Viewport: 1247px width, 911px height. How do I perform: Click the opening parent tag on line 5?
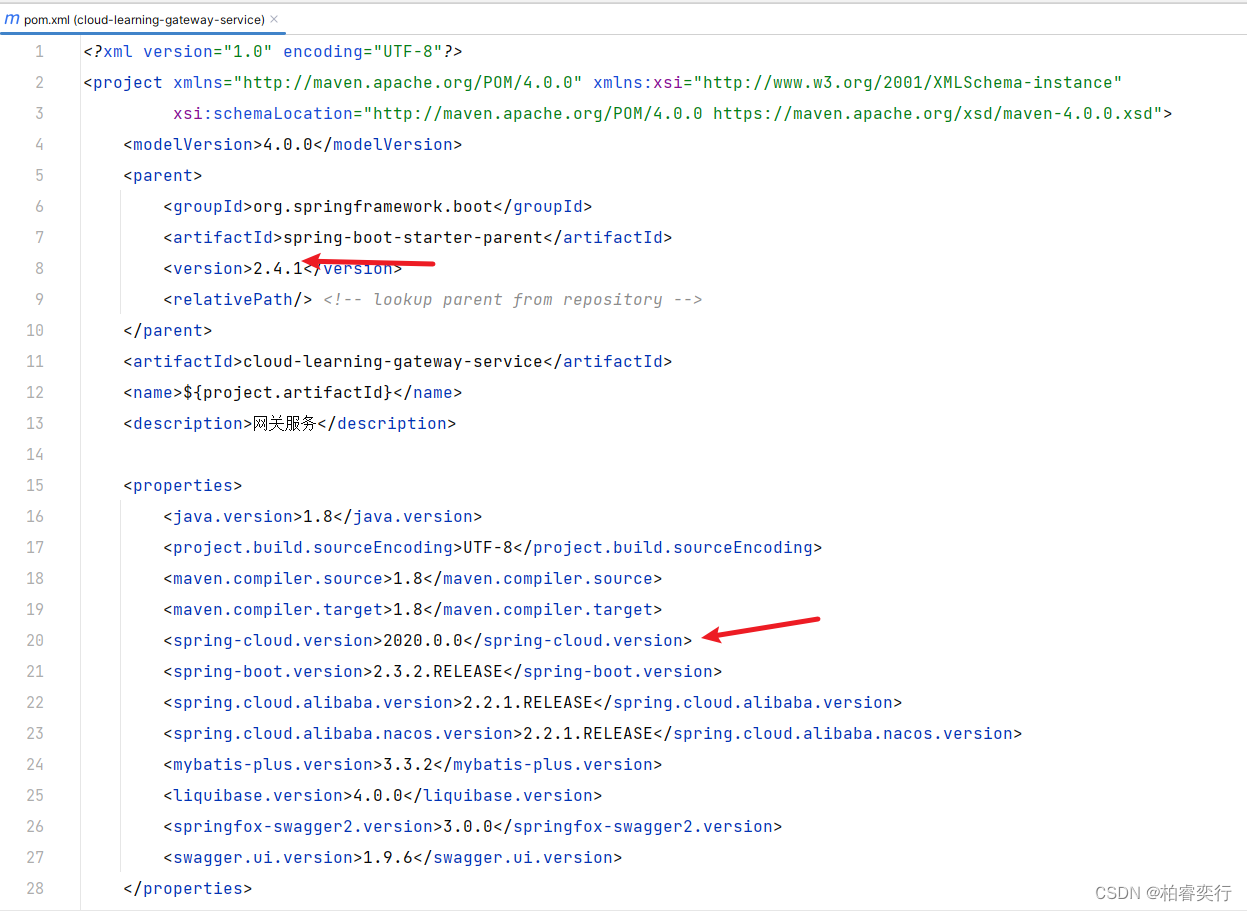[x=163, y=175]
